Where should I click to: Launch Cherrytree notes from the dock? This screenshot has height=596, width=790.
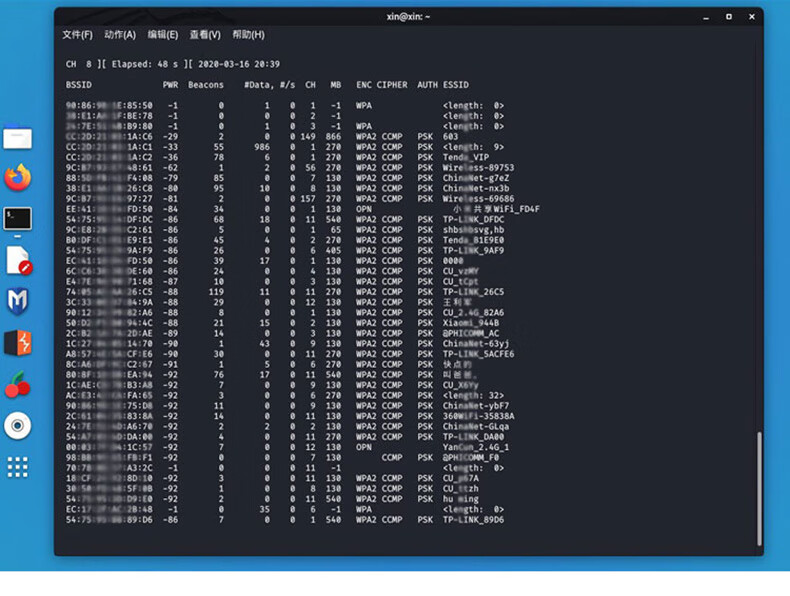tap(18, 384)
